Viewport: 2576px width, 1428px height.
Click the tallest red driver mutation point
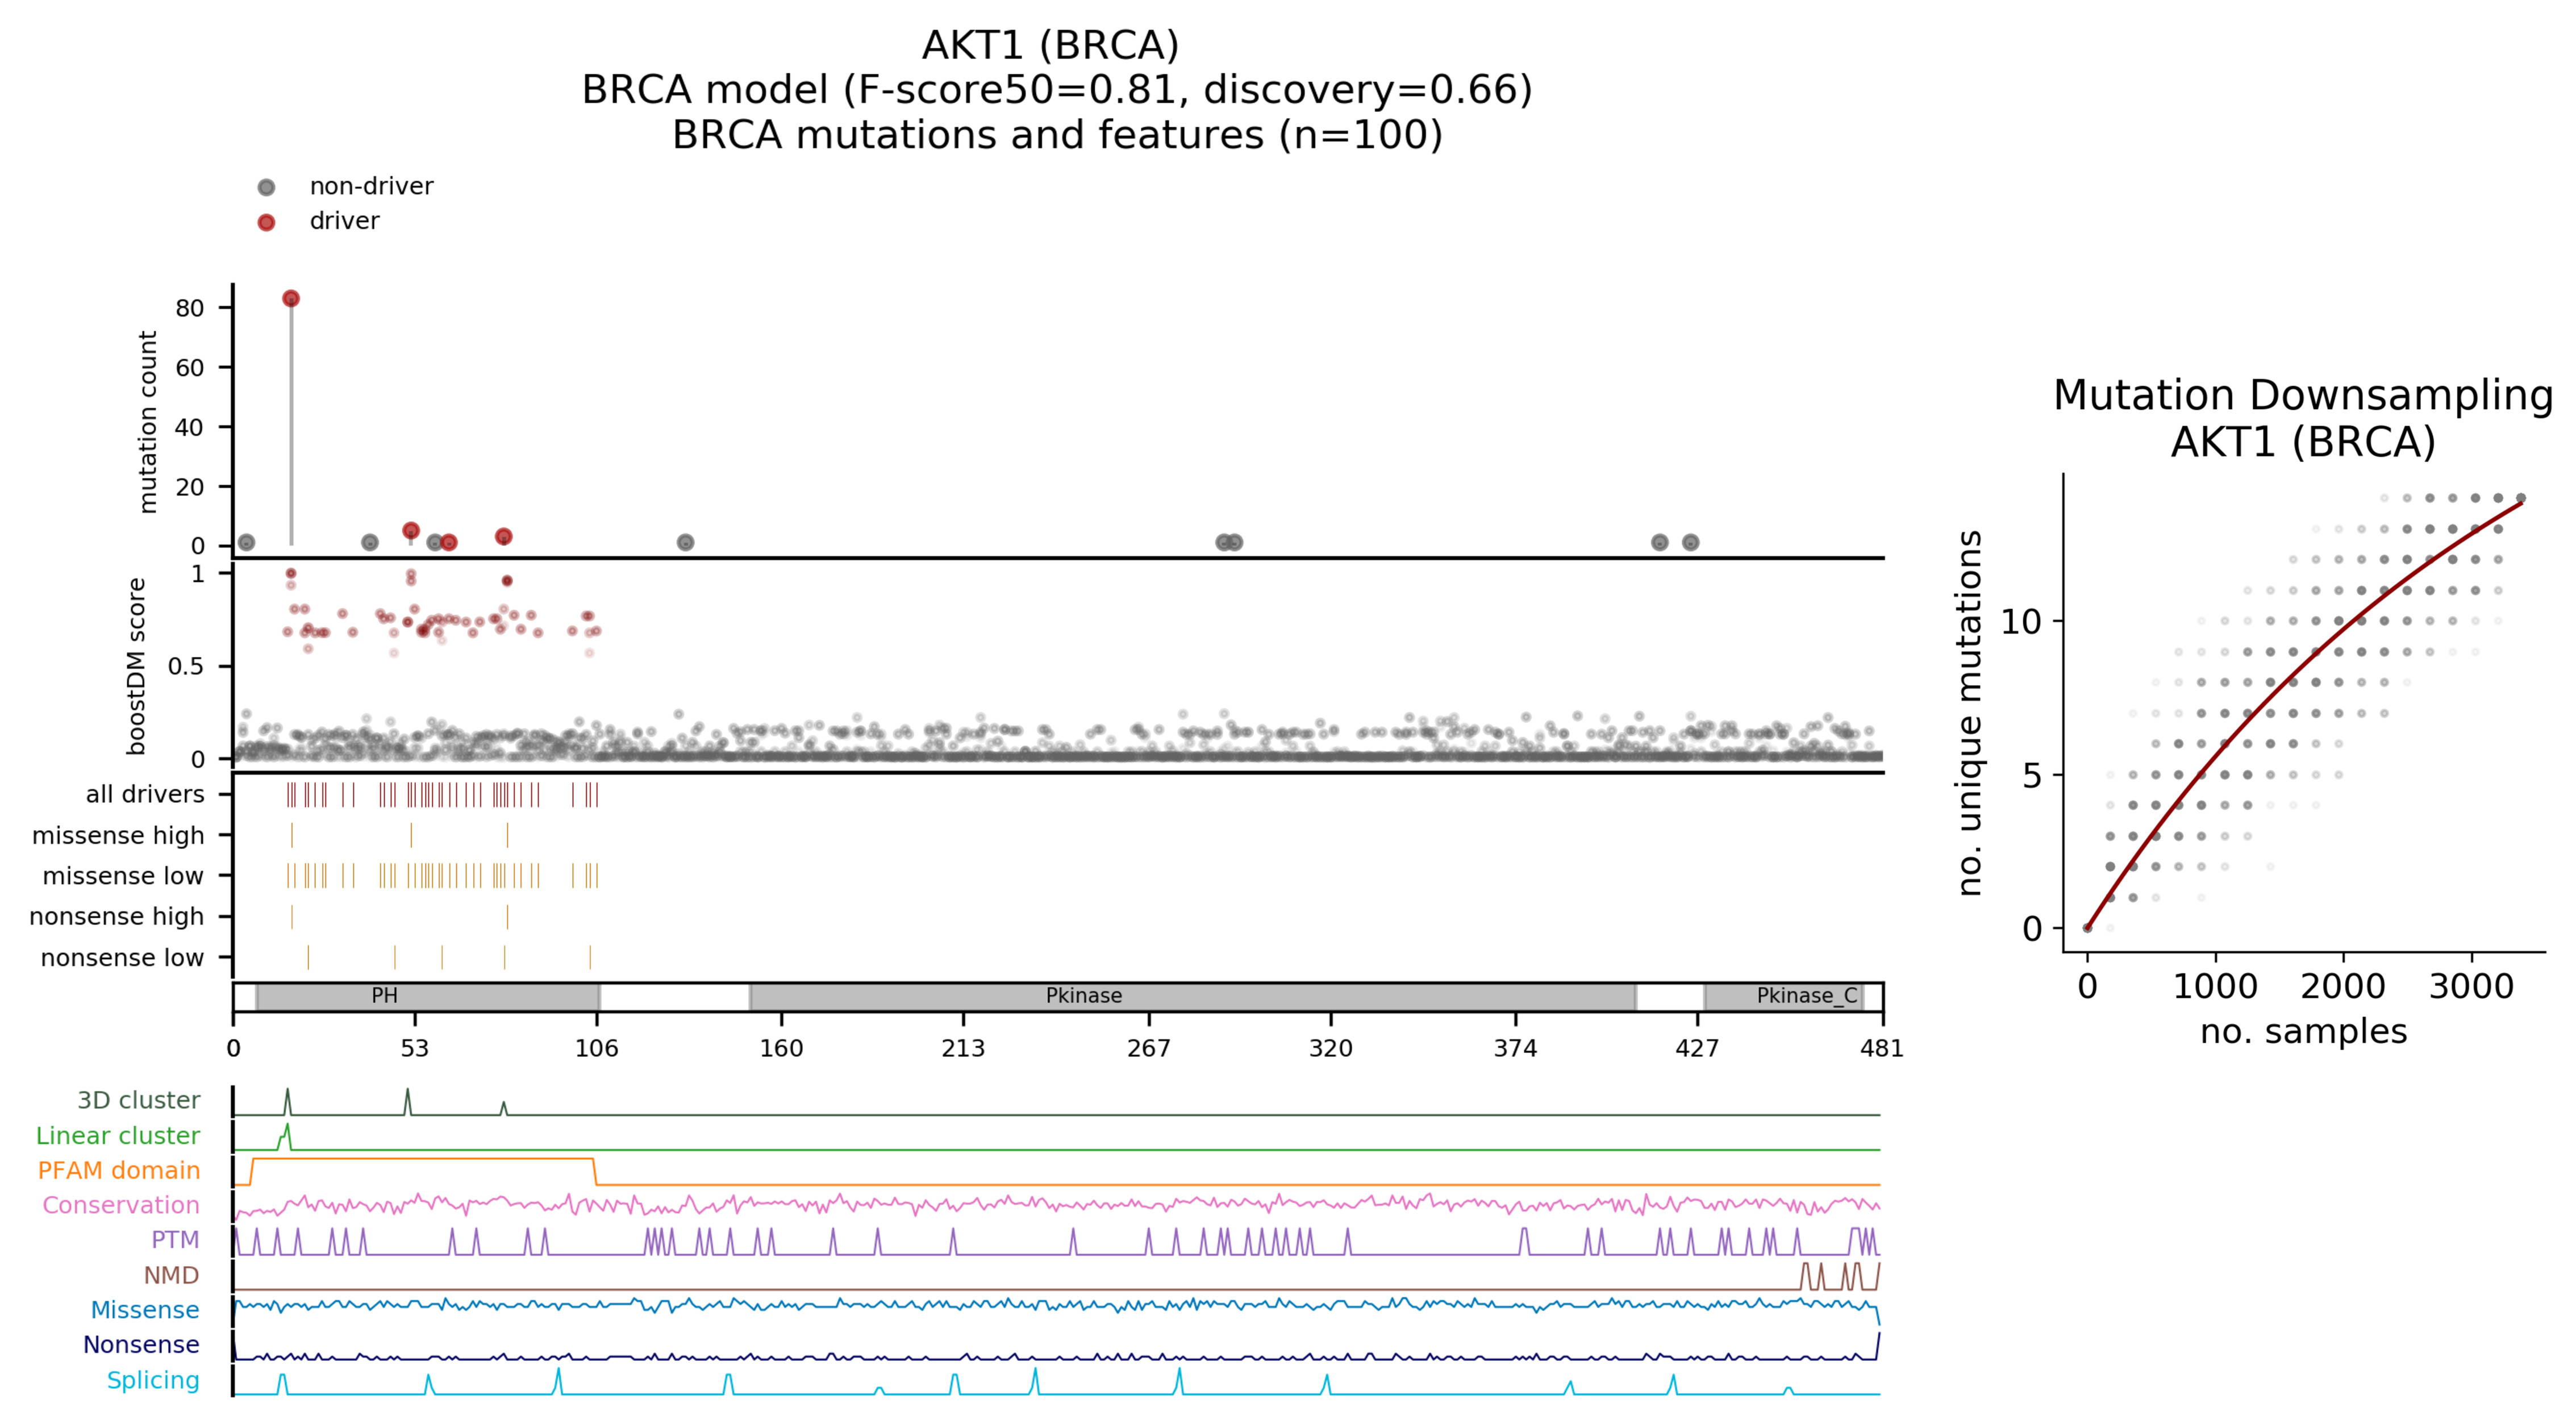click(x=291, y=299)
